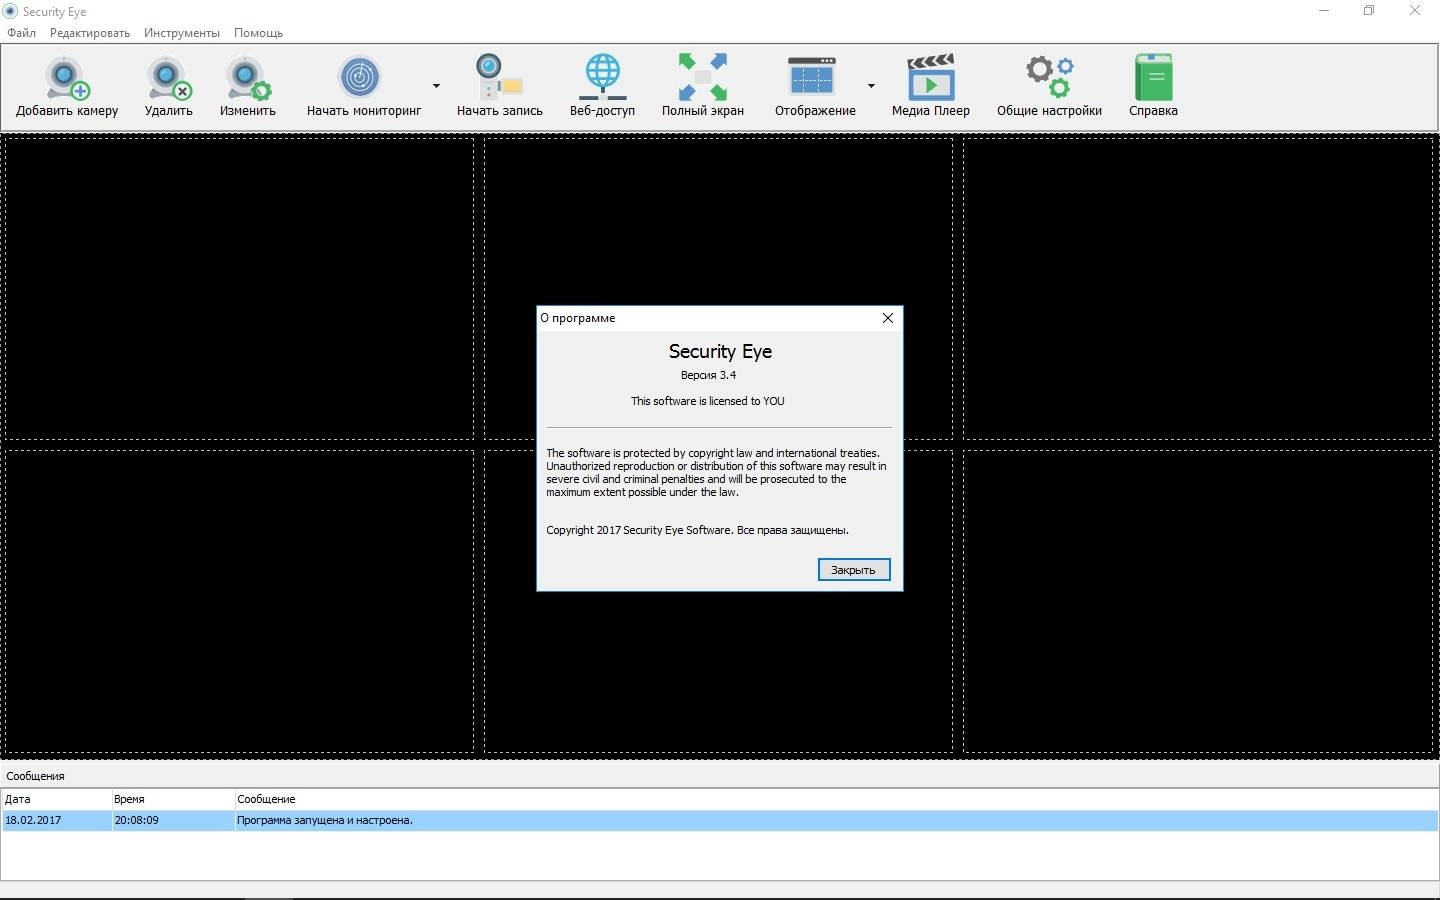This screenshot has width=1440, height=900.
Task: Click the Закрыть button in the About dialog
Action: [854, 570]
